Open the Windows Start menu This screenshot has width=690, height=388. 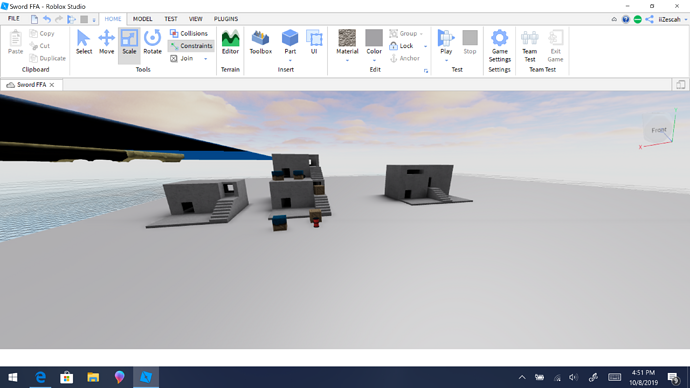[x=13, y=377]
